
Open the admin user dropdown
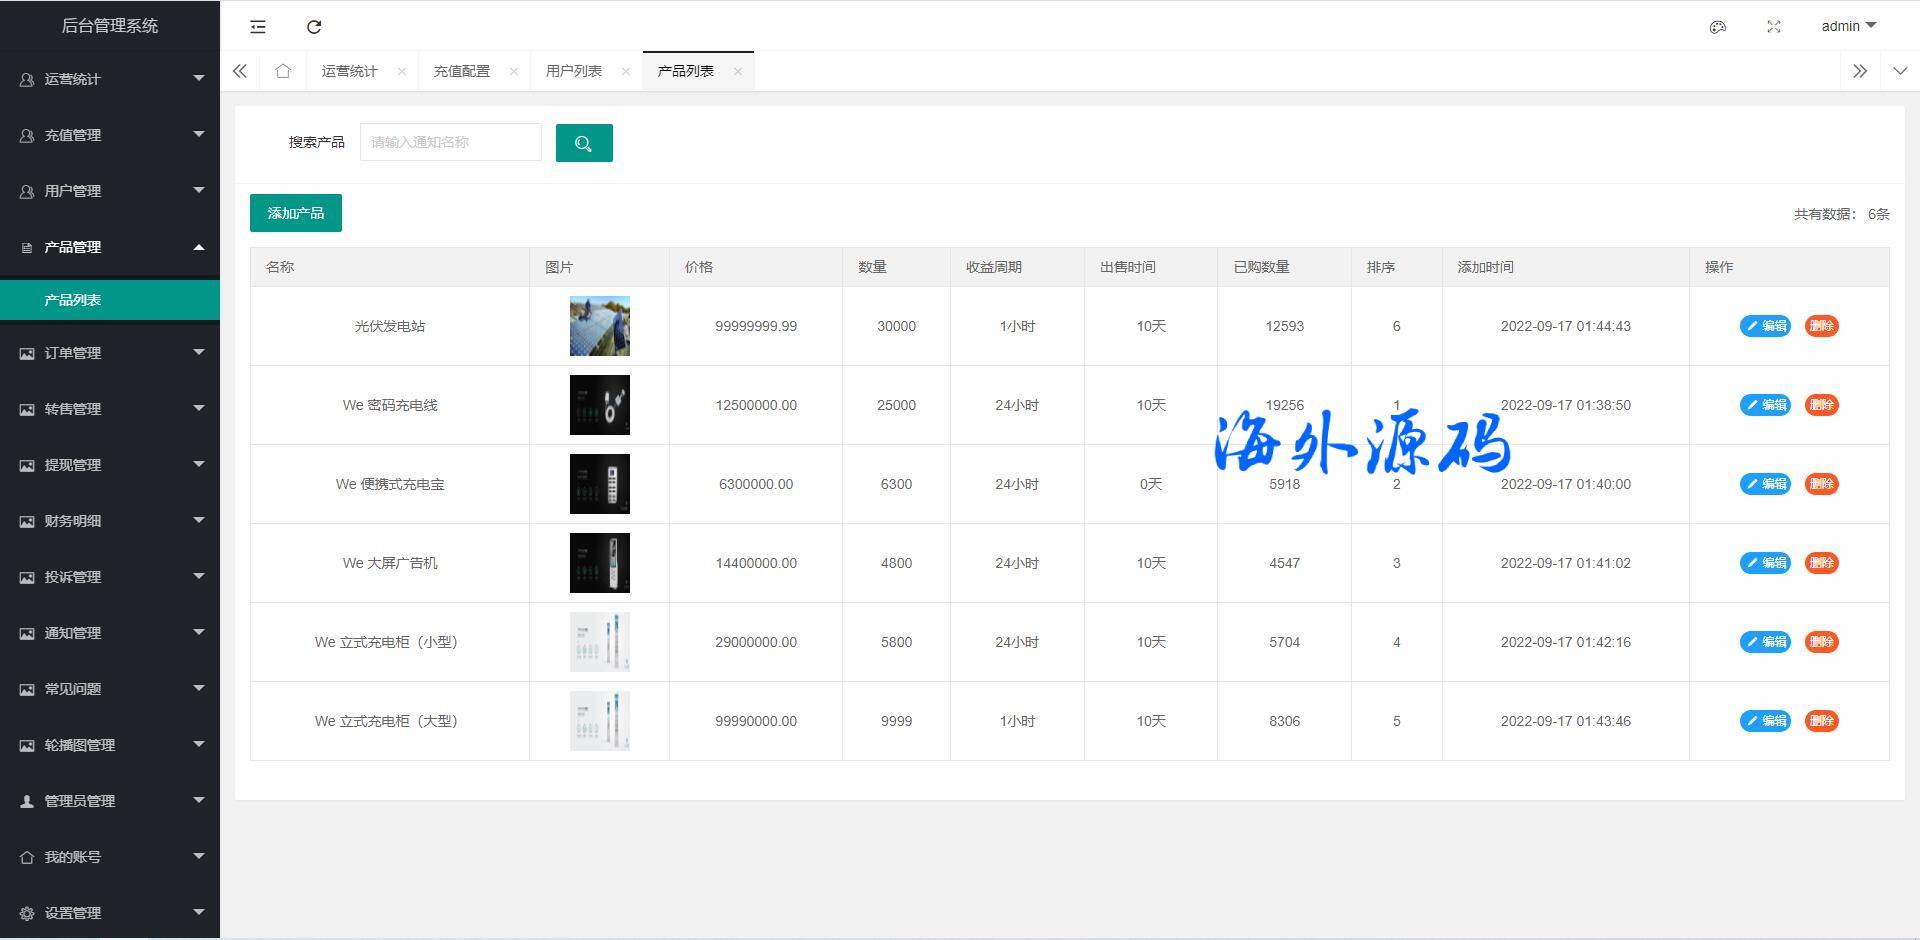tap(1848, 26)
